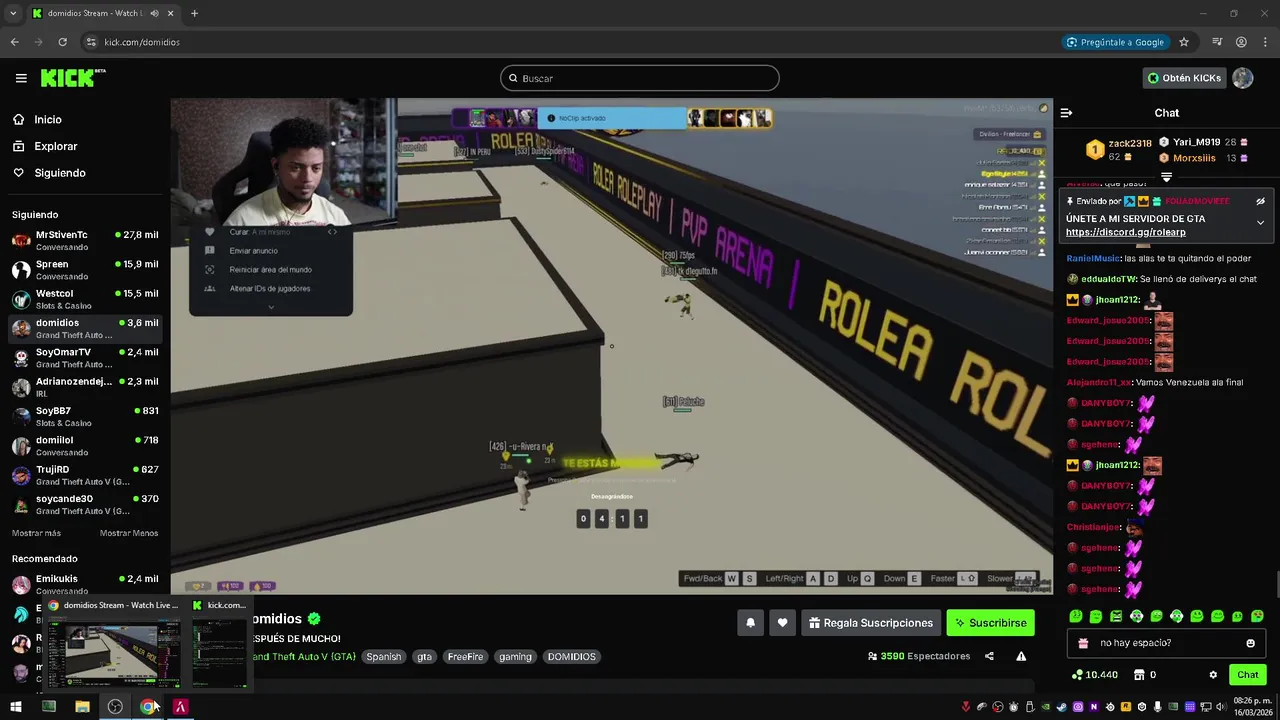1280x720 pixels.
Task: Open File Explorer from the taskbar
Action: (x=82, y=707)
